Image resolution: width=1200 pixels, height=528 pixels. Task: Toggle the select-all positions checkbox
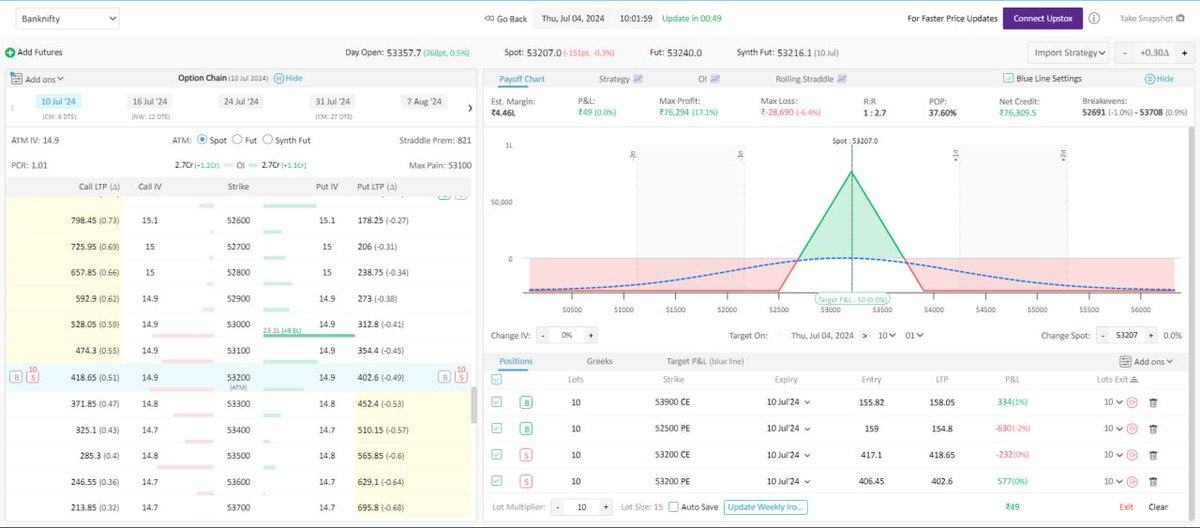[x=497, y=380]
